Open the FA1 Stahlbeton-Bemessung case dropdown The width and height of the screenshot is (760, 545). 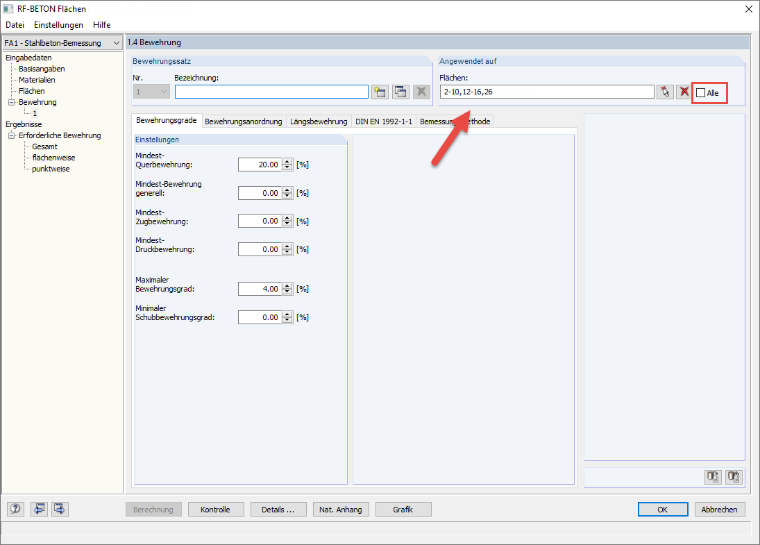(x=116, y=43)
